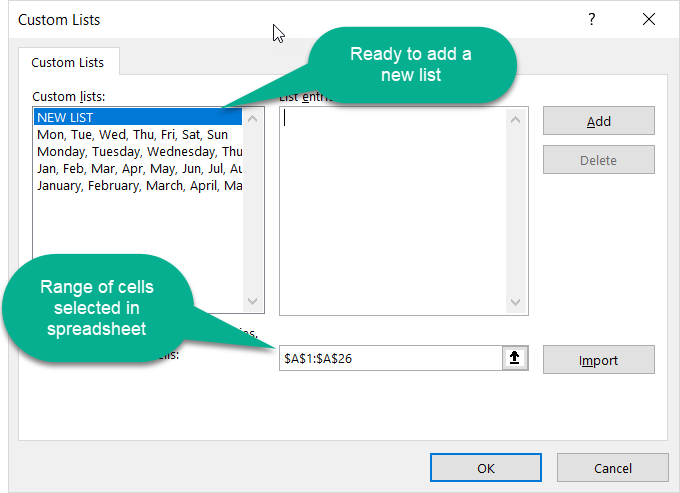Click Custom lists scrollbar down arrow
The height and width of the screenshot is (493, 680).
click(x=252, y=301)
